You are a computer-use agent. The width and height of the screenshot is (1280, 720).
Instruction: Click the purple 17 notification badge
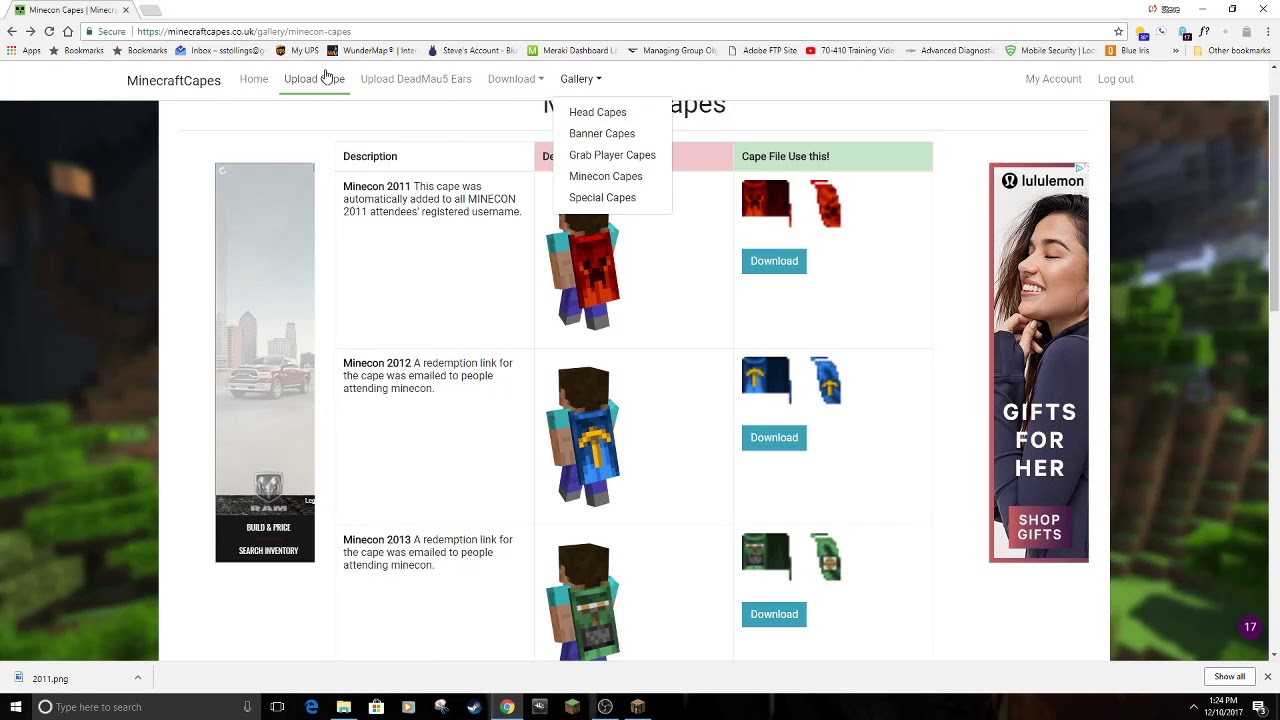(1250, 627)
